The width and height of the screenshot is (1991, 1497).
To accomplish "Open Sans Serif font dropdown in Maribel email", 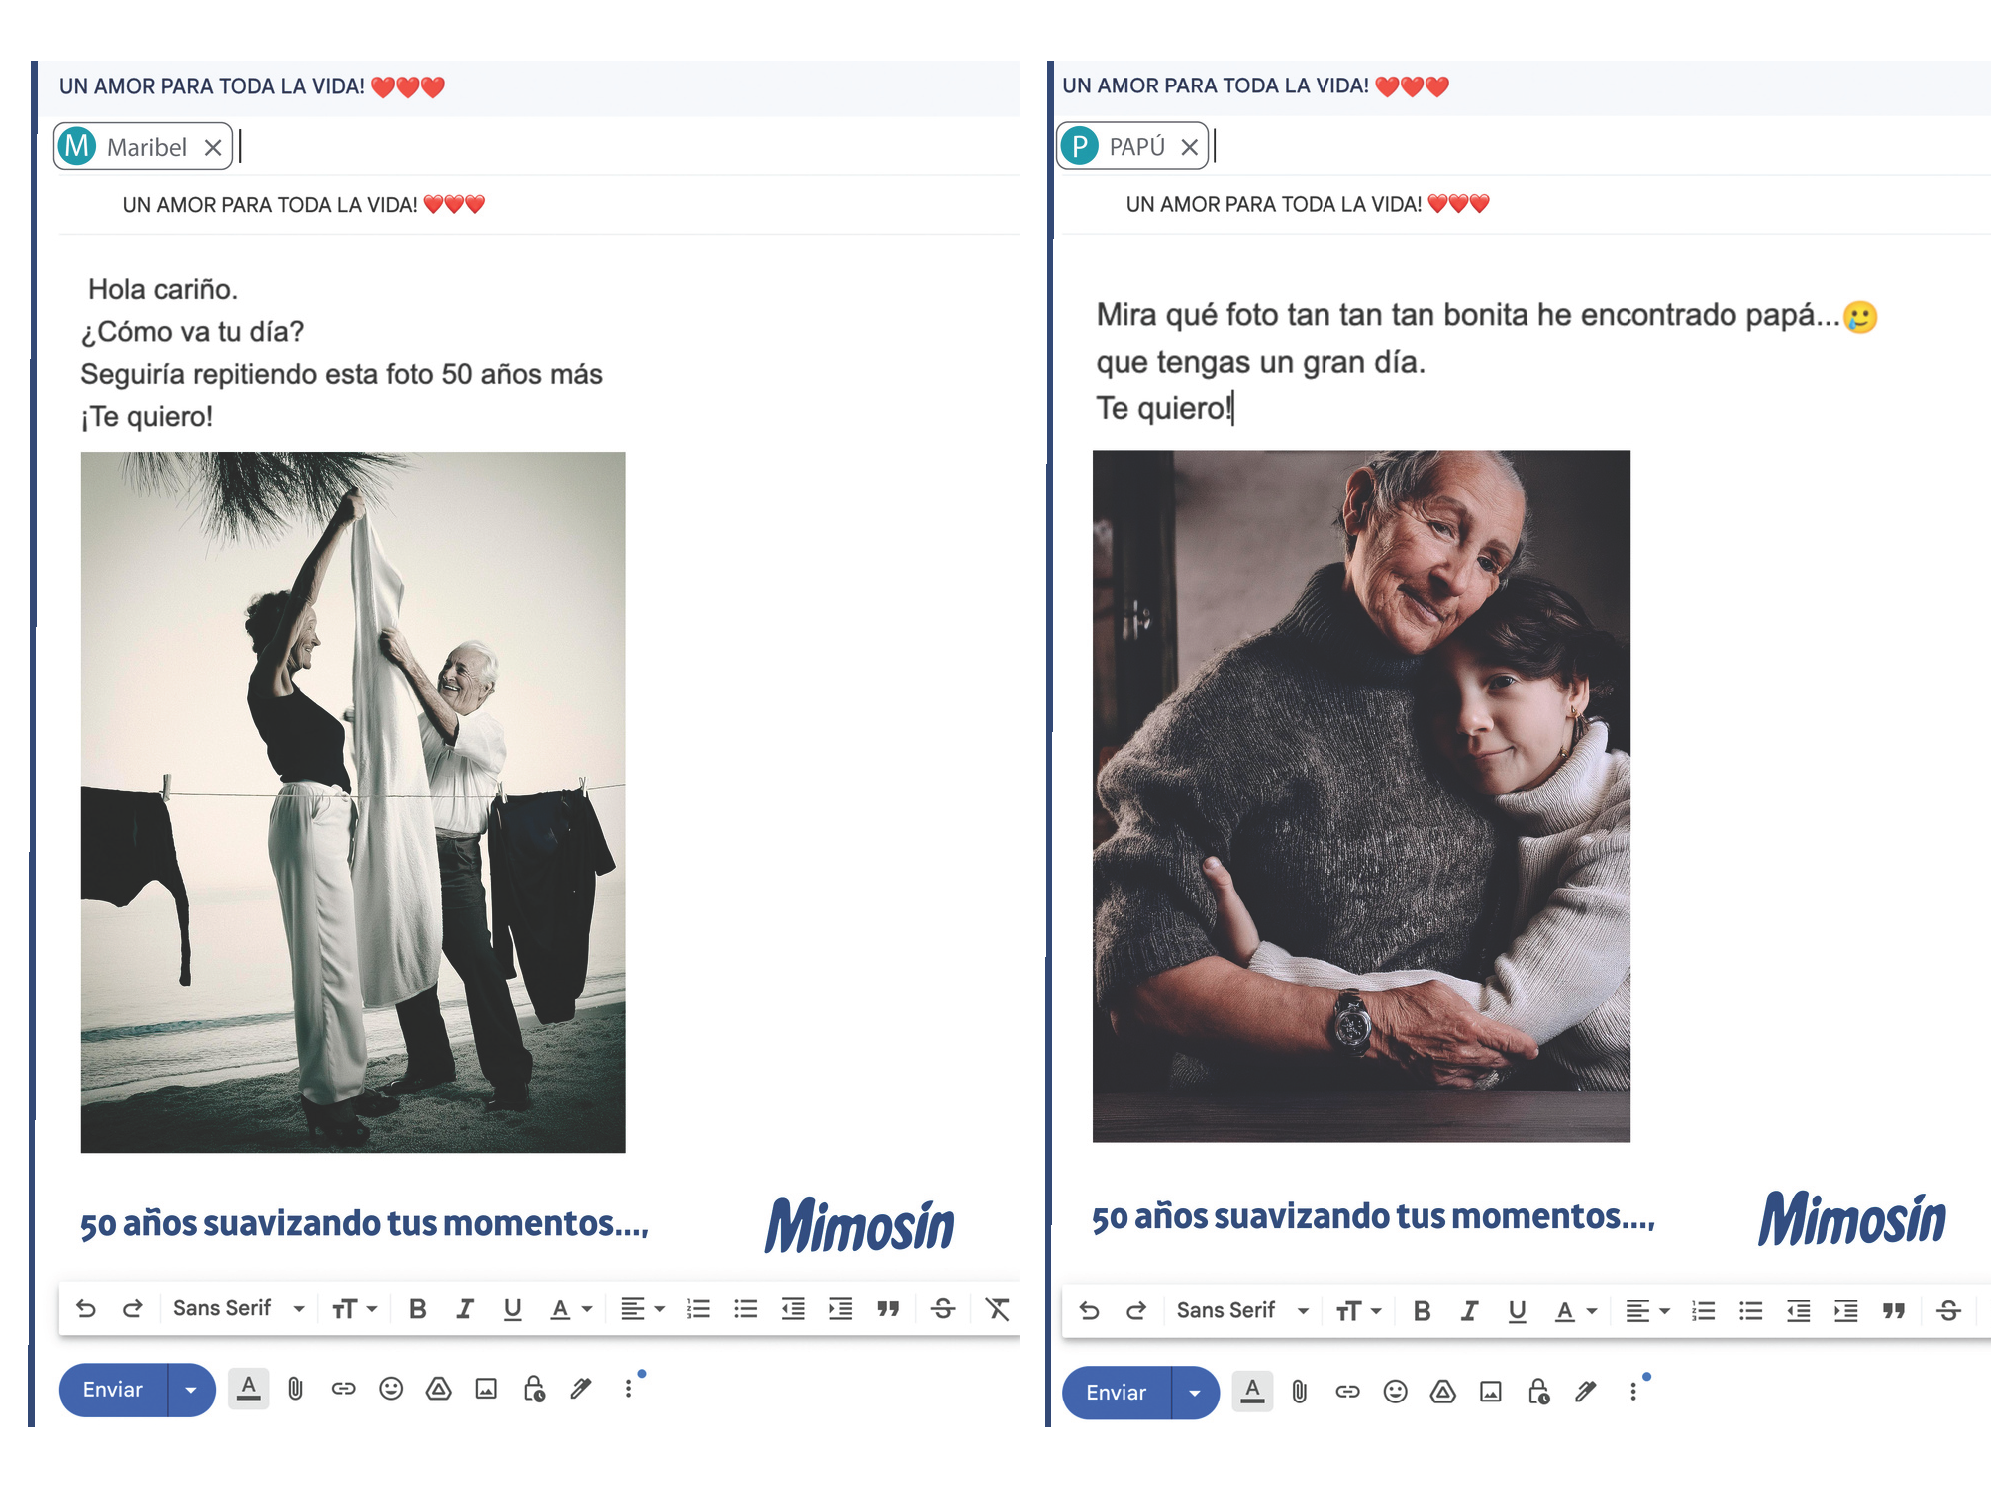I will click(238, 1308).
